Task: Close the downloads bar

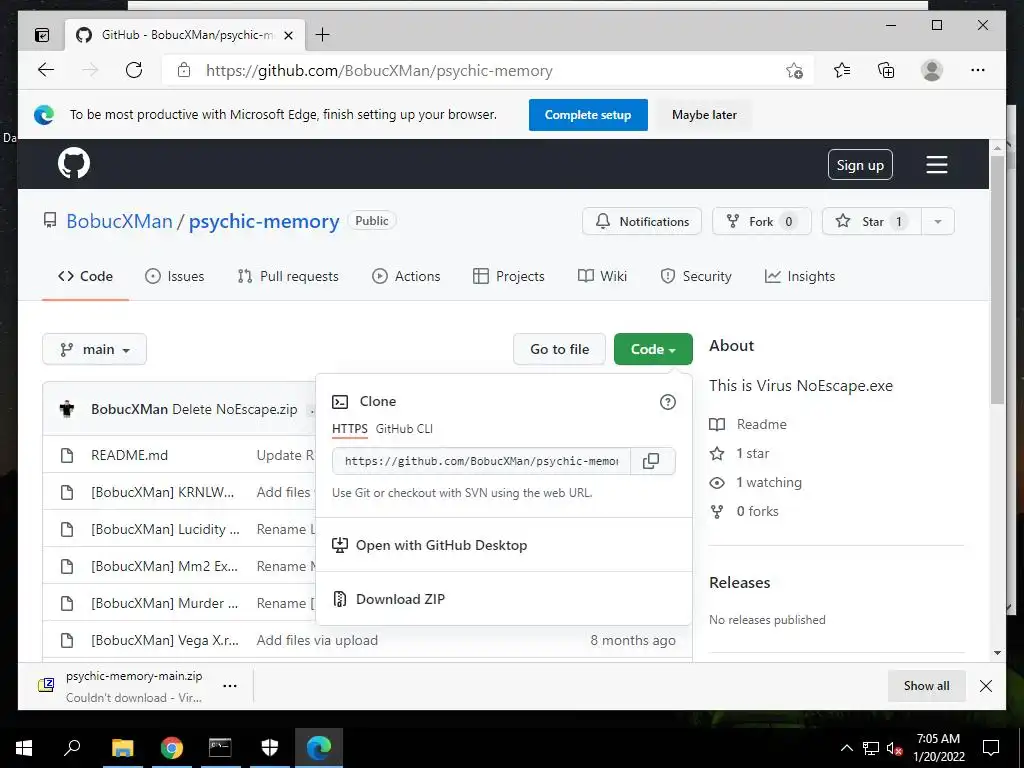Action: [x=986, y=686]
